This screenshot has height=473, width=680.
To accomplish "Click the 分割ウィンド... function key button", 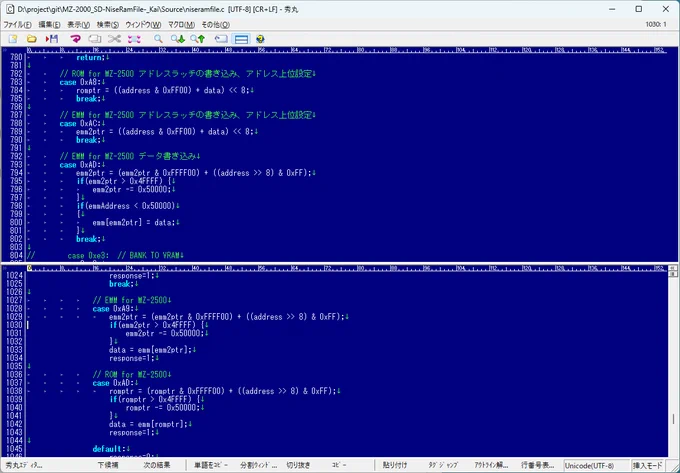I will (x=258, y=465).
